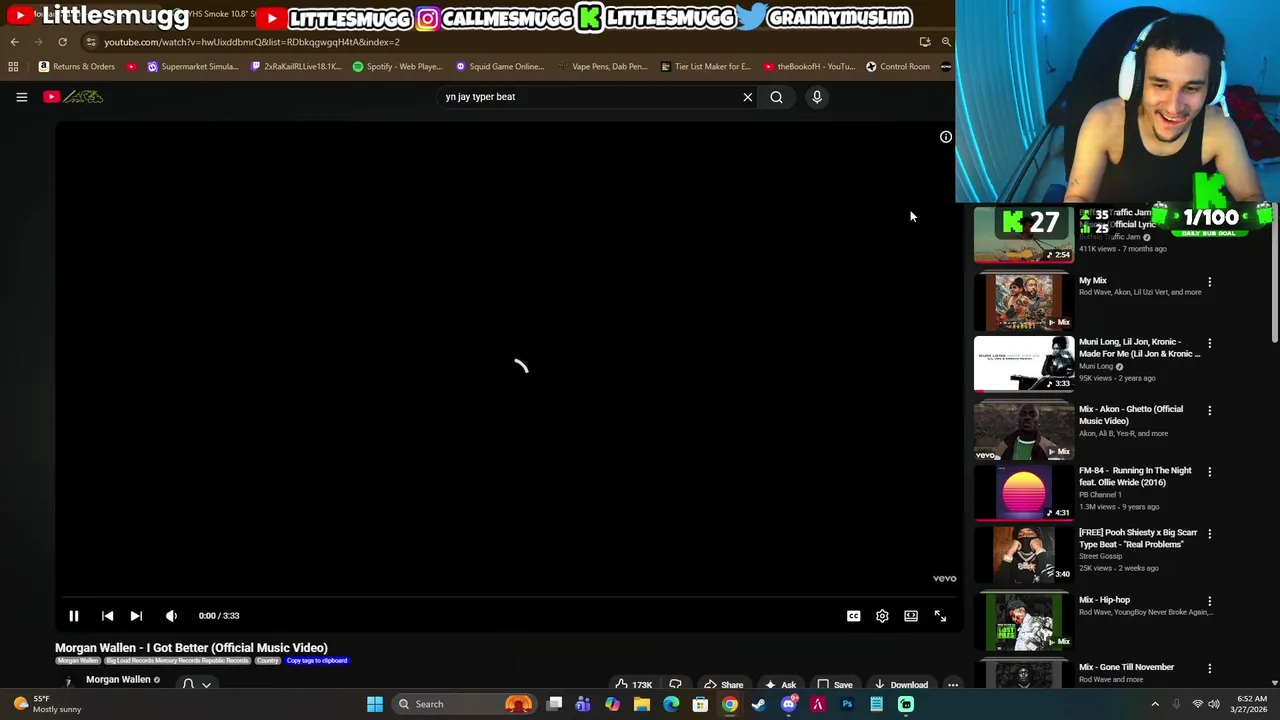This screenshot has height=720, width=1280.
Task: Open Spotify - Web Player bookmark
Action: coord(397,67)
